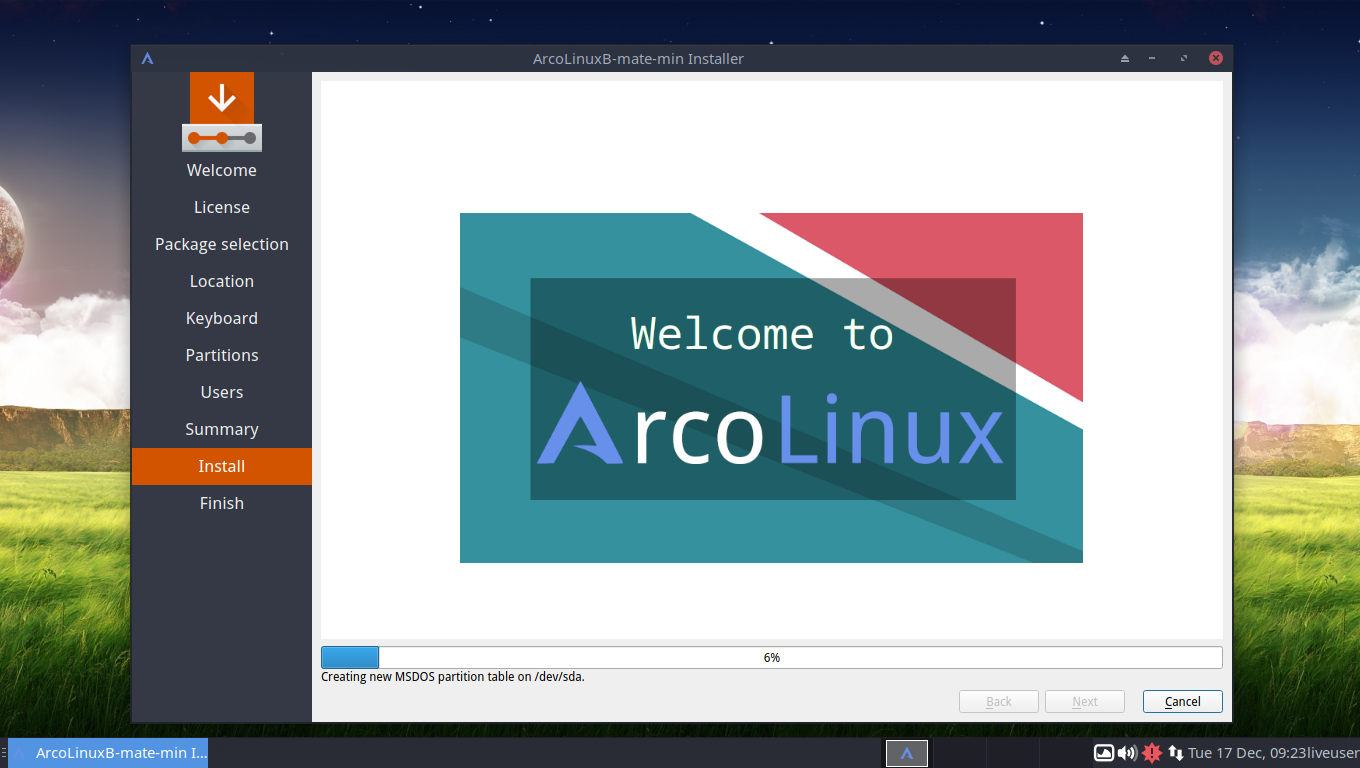Click the Next button
The height and width of the screenshot is (768, 1360).
[1085, 702]
